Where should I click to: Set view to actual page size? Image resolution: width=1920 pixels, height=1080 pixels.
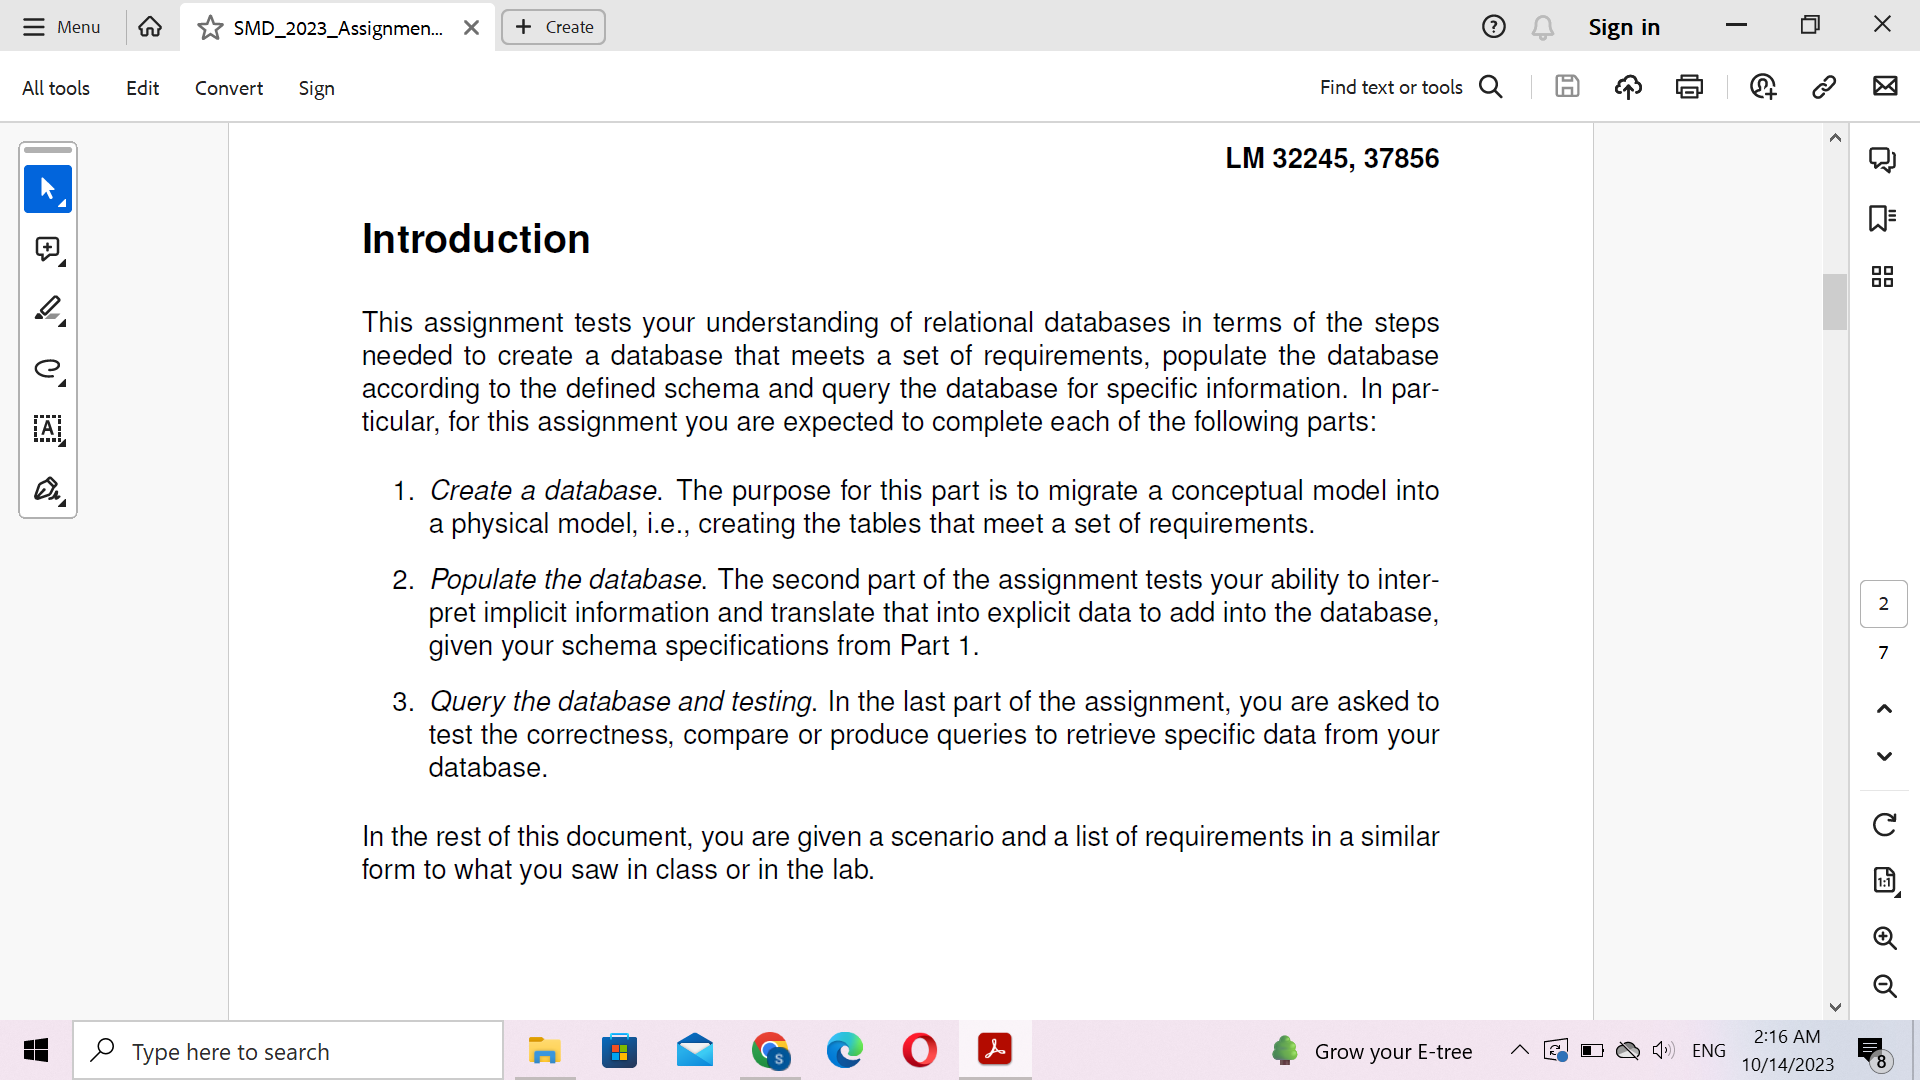point(1885,881)
